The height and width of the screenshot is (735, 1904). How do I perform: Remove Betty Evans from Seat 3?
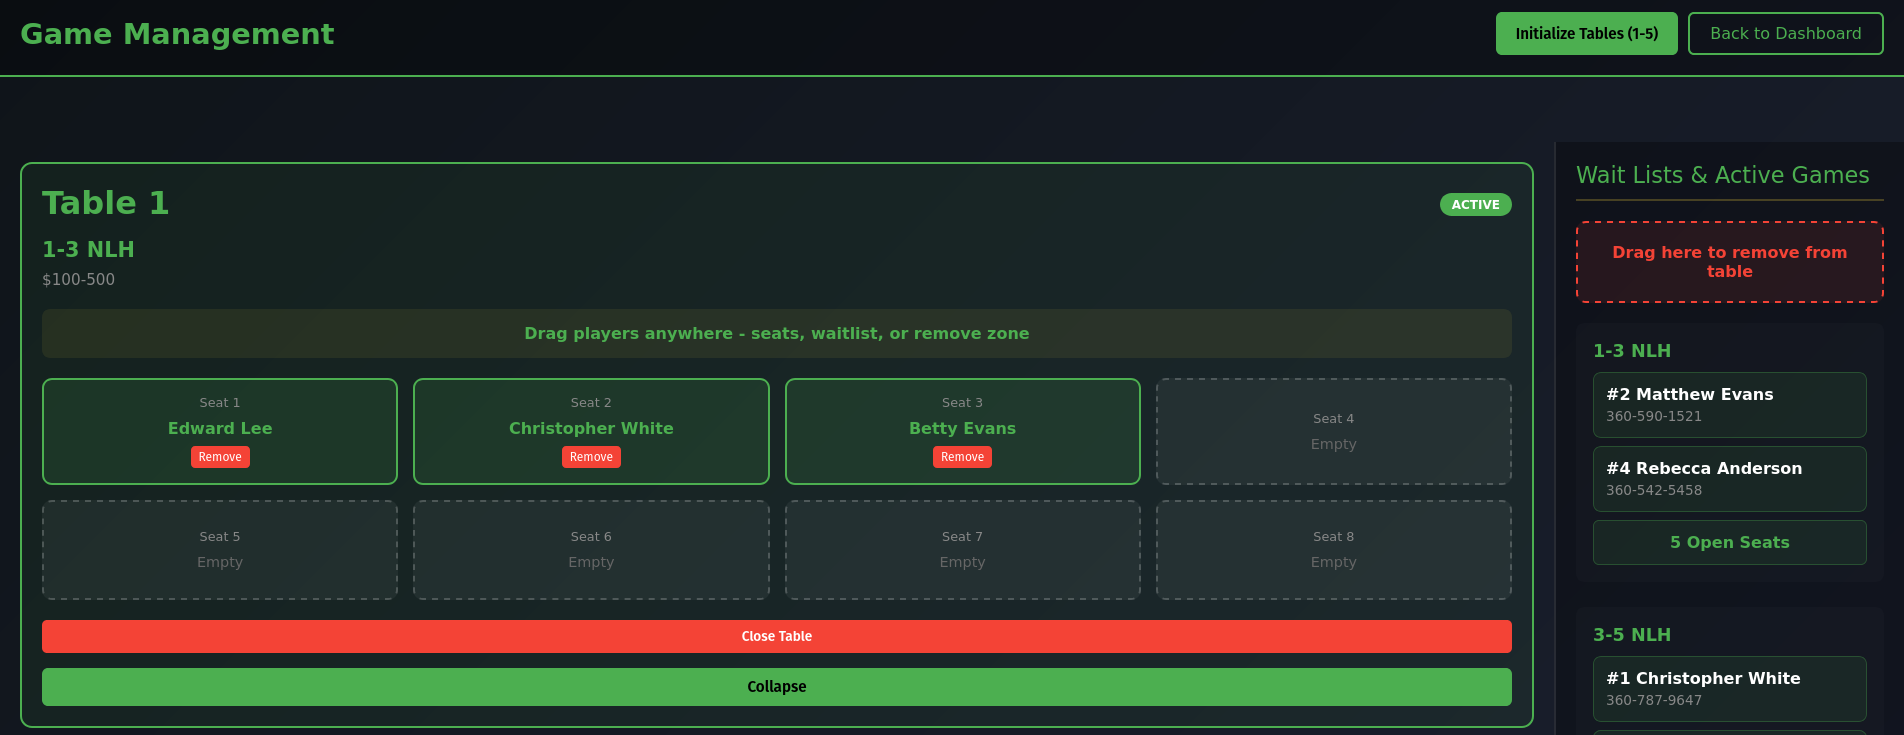pyautogui.click(x=962, y=457)
